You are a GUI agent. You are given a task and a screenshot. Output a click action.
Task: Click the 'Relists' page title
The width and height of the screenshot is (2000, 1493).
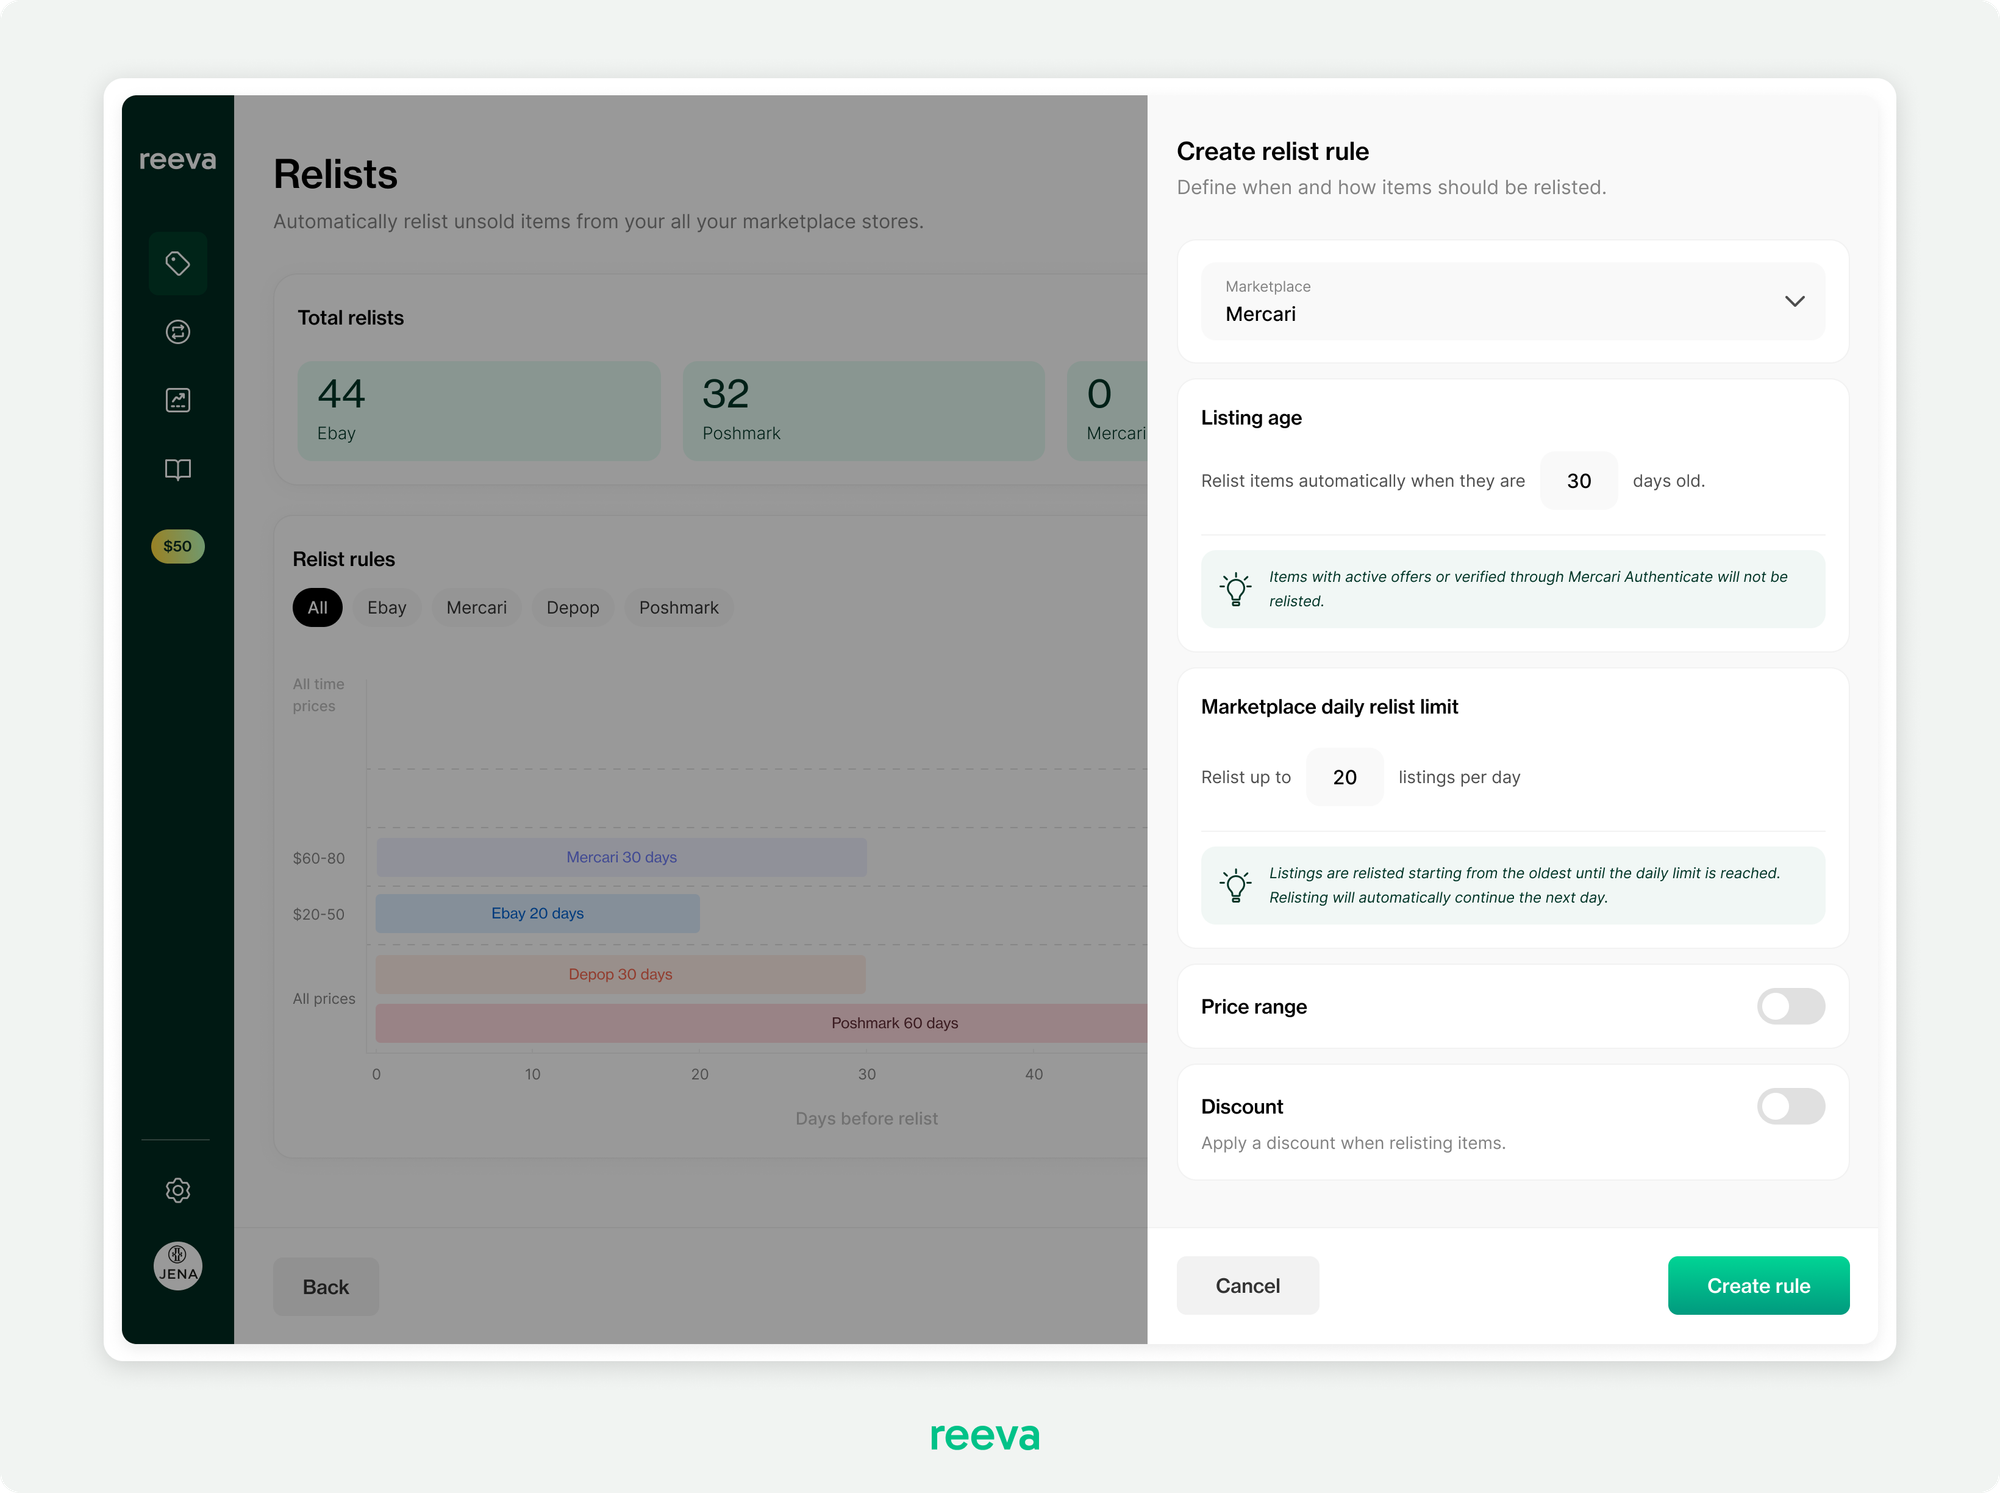tap(336, 174)
